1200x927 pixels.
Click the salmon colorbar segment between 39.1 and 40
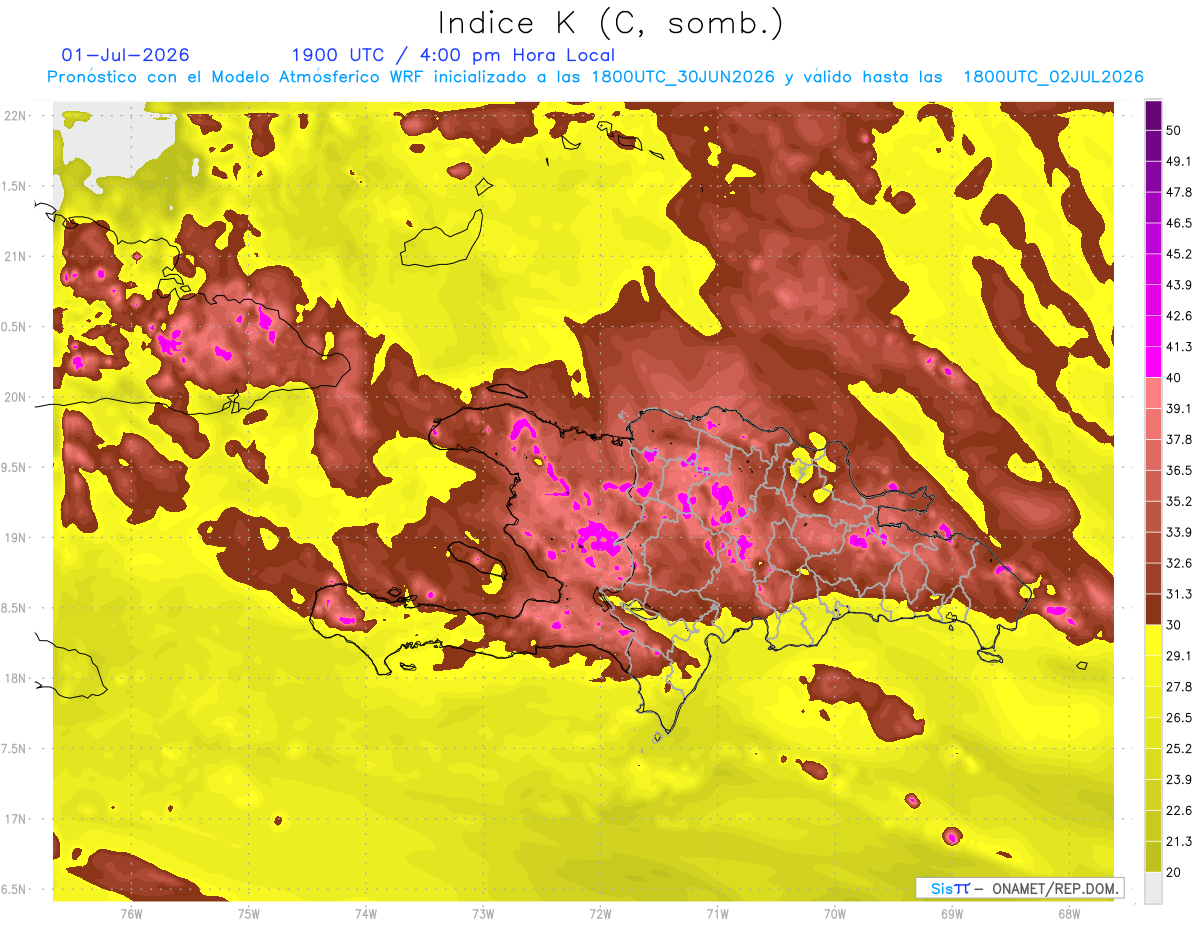tap(1153, 393)
